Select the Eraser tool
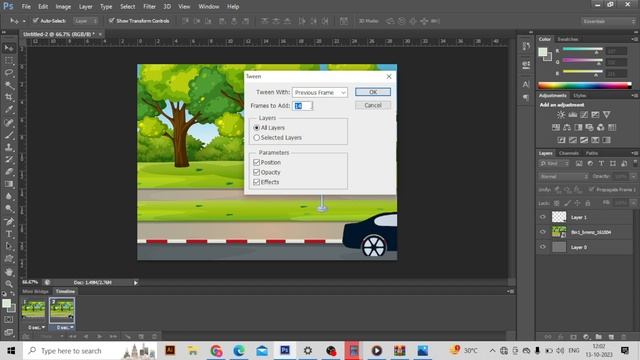 click(9, 172)
